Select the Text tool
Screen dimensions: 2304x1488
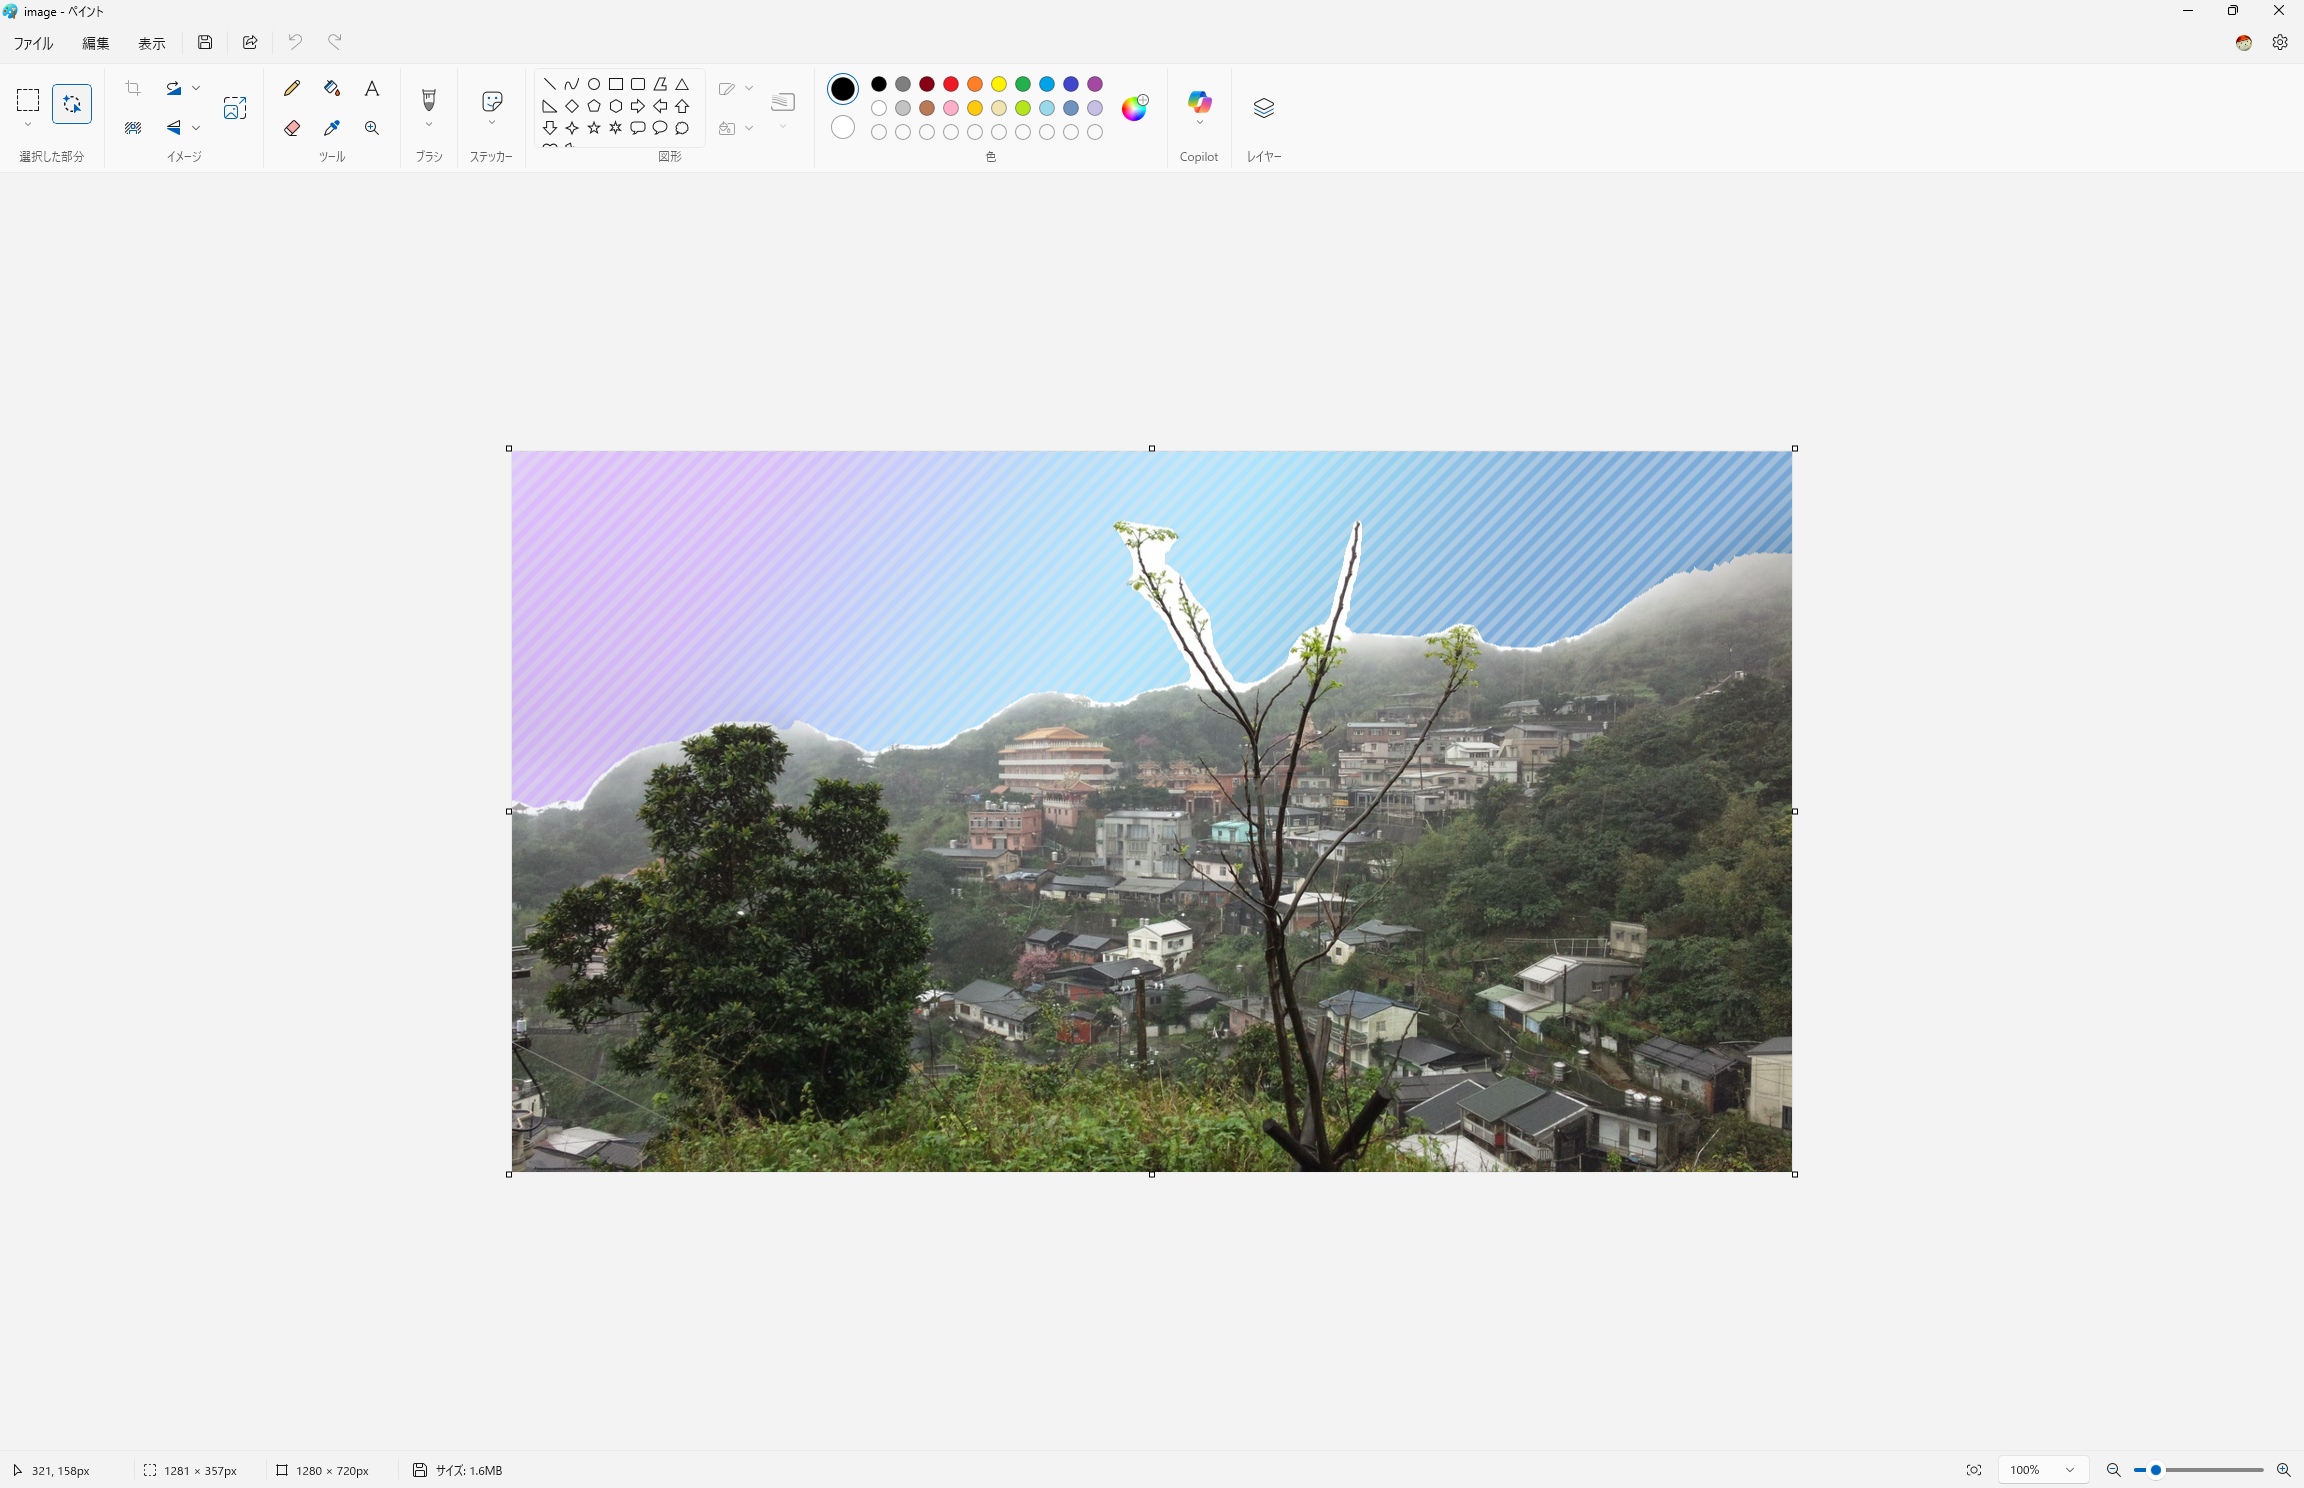[x=371, y=88]
